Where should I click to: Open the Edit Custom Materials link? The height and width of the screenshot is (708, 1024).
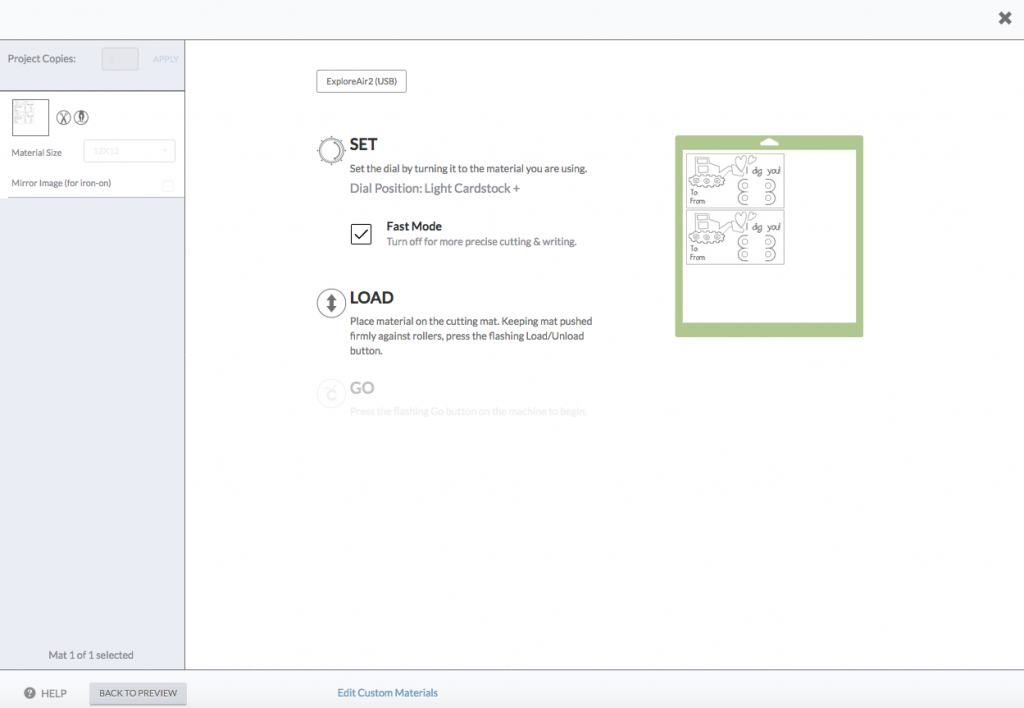click(x=387, y=693)
